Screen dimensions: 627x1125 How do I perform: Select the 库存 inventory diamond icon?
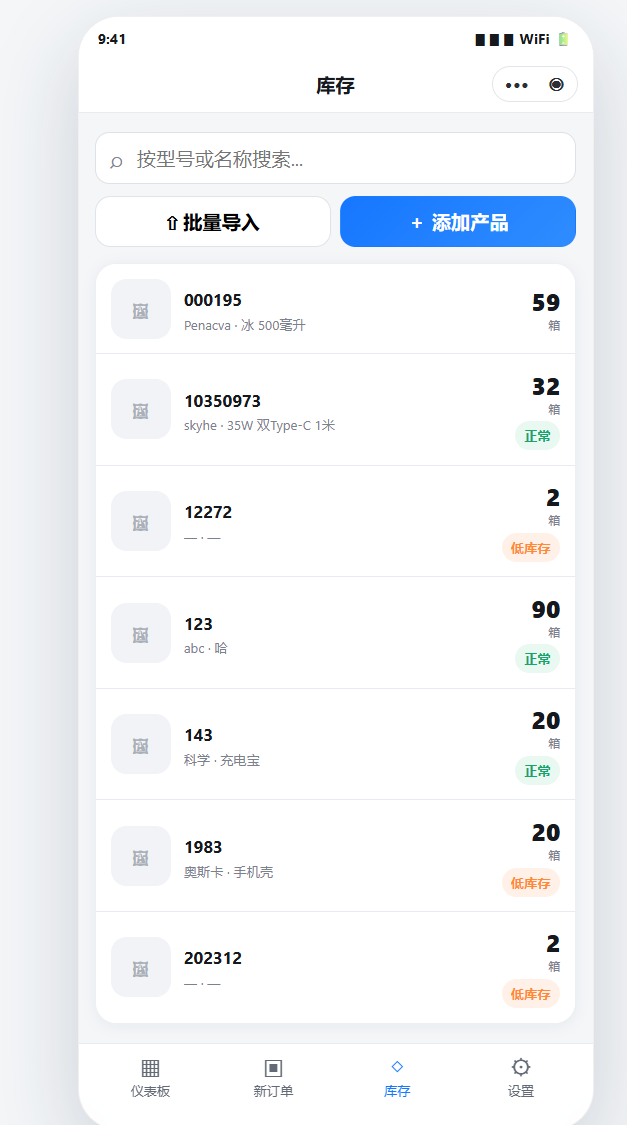coord(397,1066)
